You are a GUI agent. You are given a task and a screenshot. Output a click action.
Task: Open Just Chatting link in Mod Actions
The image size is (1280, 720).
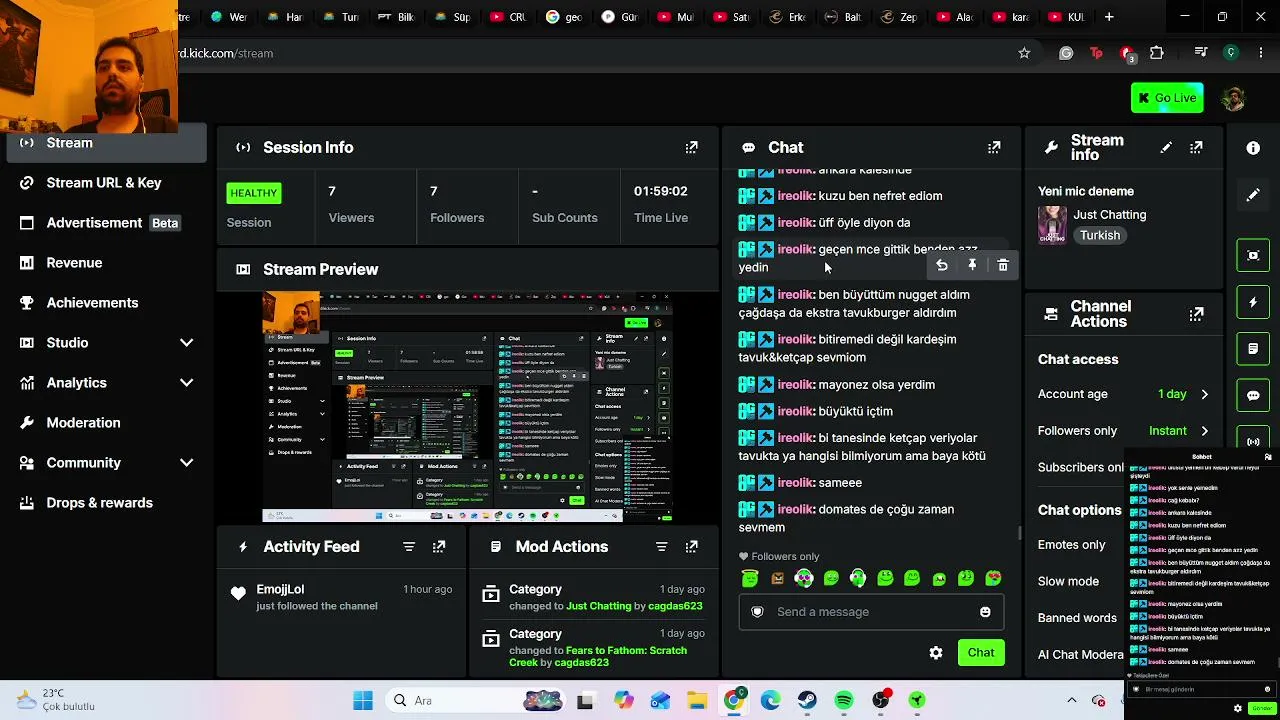pos(598,606)
